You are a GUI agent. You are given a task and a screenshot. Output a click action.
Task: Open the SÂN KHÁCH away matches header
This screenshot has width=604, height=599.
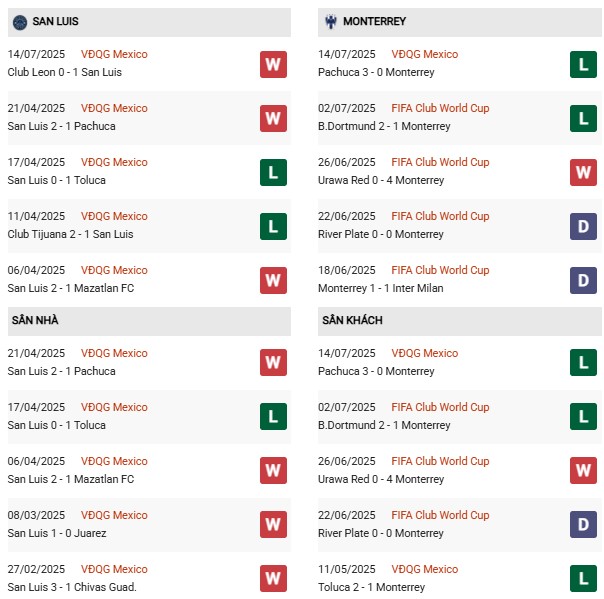[352, 320]
